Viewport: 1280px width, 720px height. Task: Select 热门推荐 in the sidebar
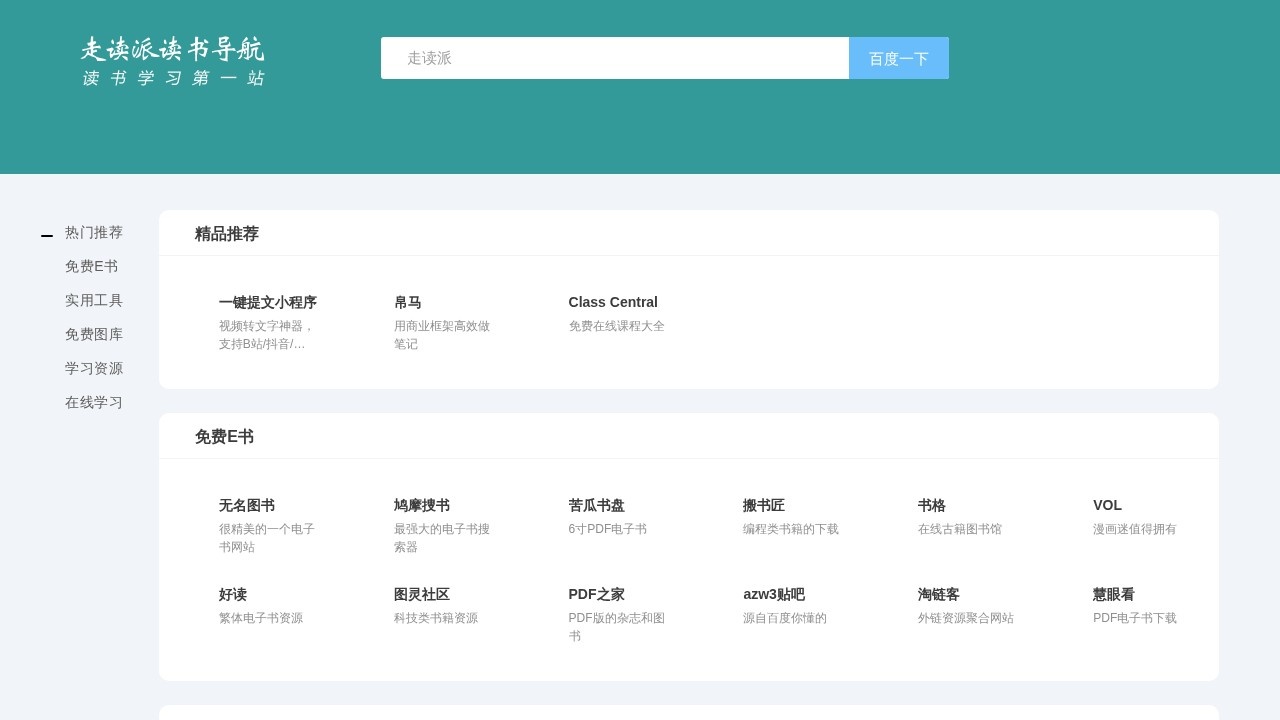coord(93,232)
